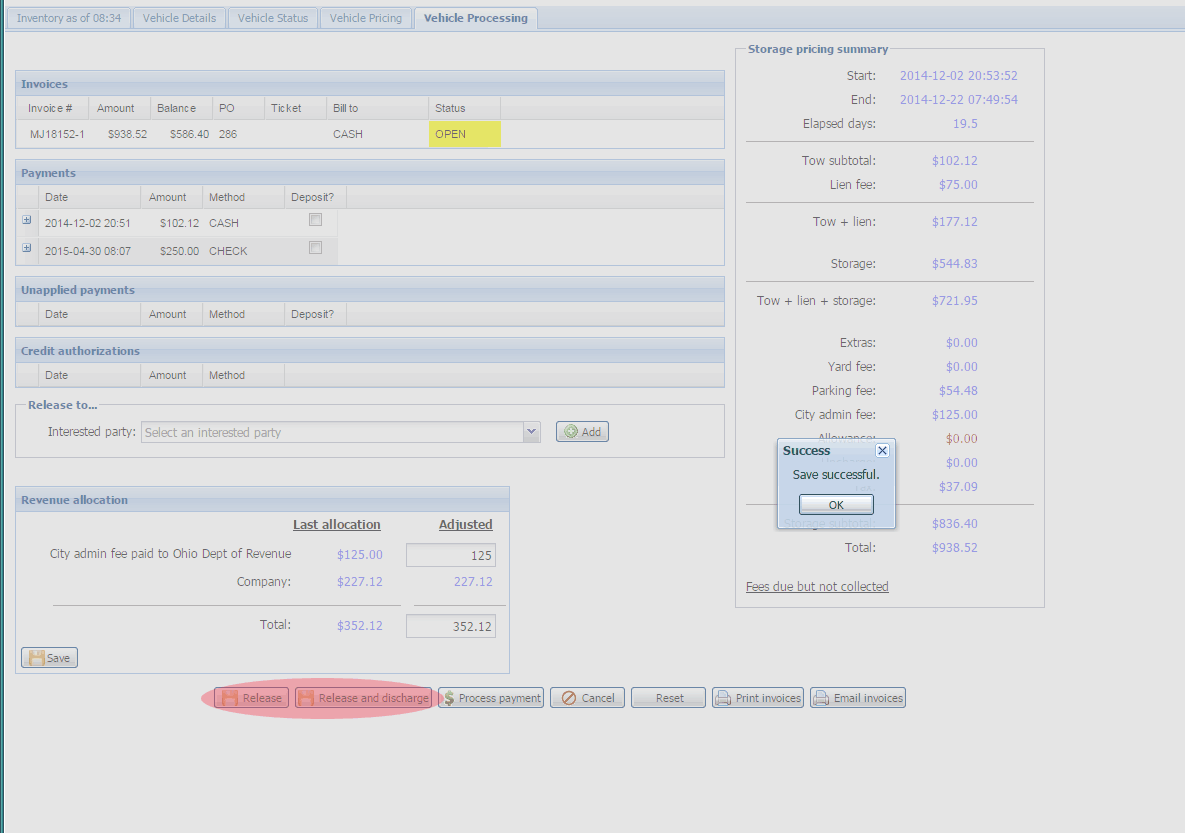Click the Print invoices printer icon

tap(723, 698)
